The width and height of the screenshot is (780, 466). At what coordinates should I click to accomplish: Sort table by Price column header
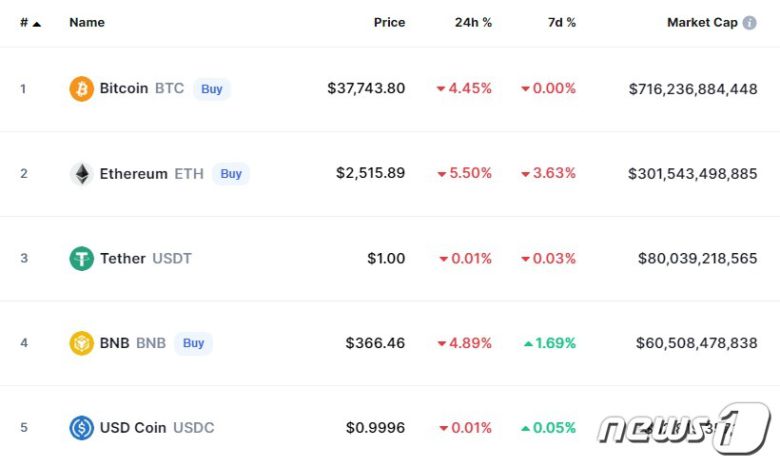pos(389,22)
